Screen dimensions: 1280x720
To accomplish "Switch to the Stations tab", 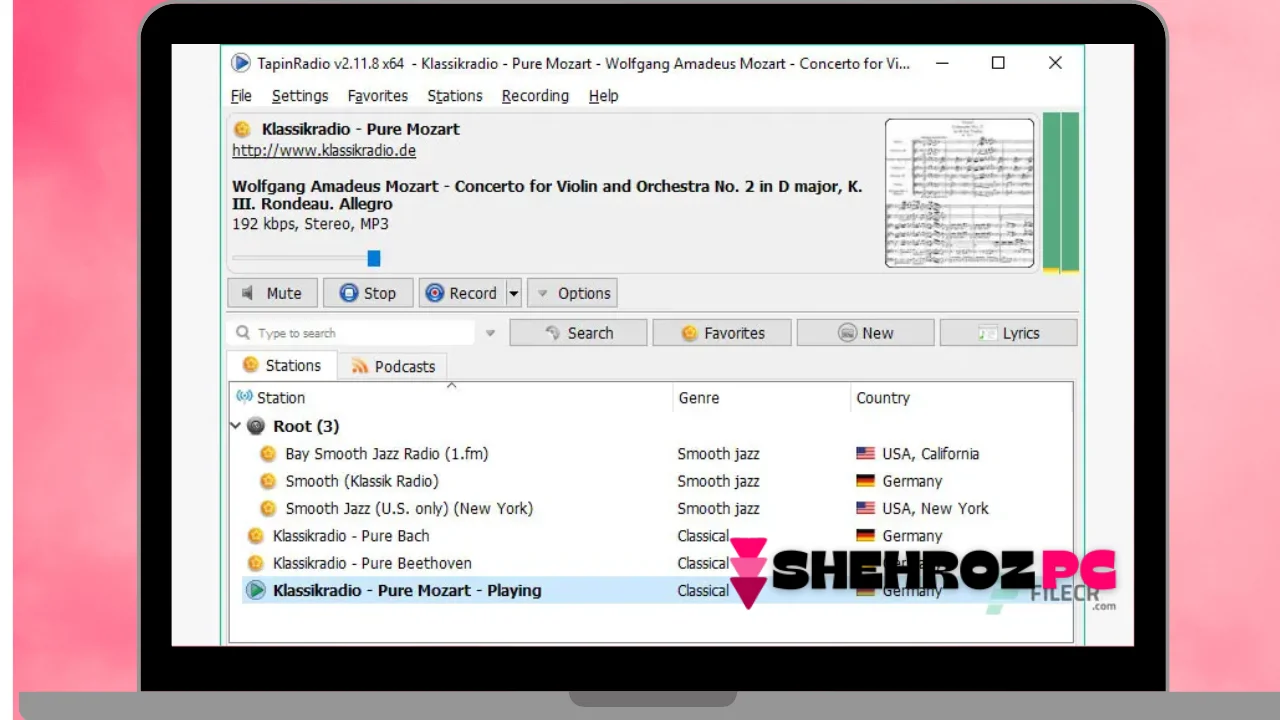I will point(282,365).
